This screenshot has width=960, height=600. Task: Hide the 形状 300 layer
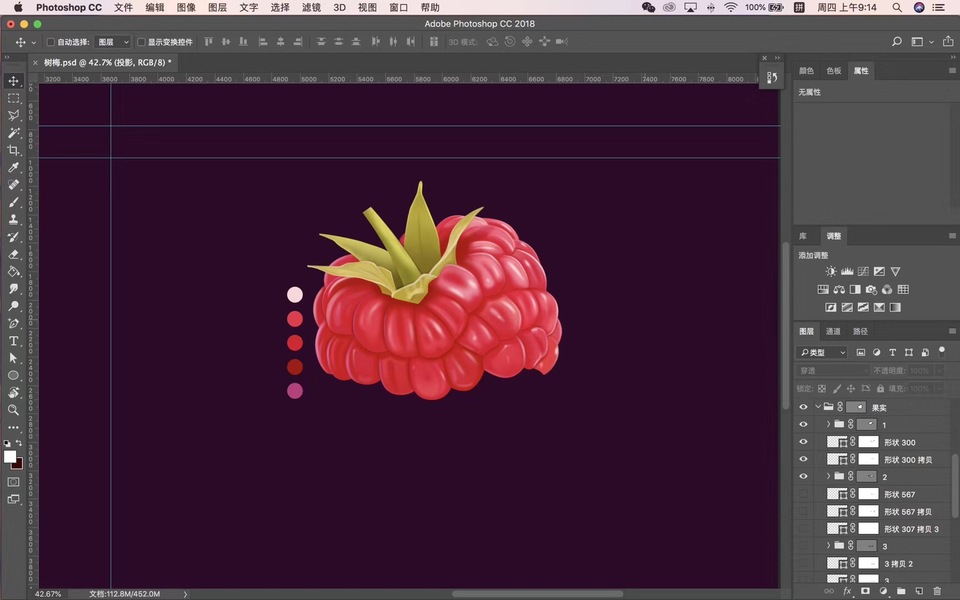(x=803, y=442)
